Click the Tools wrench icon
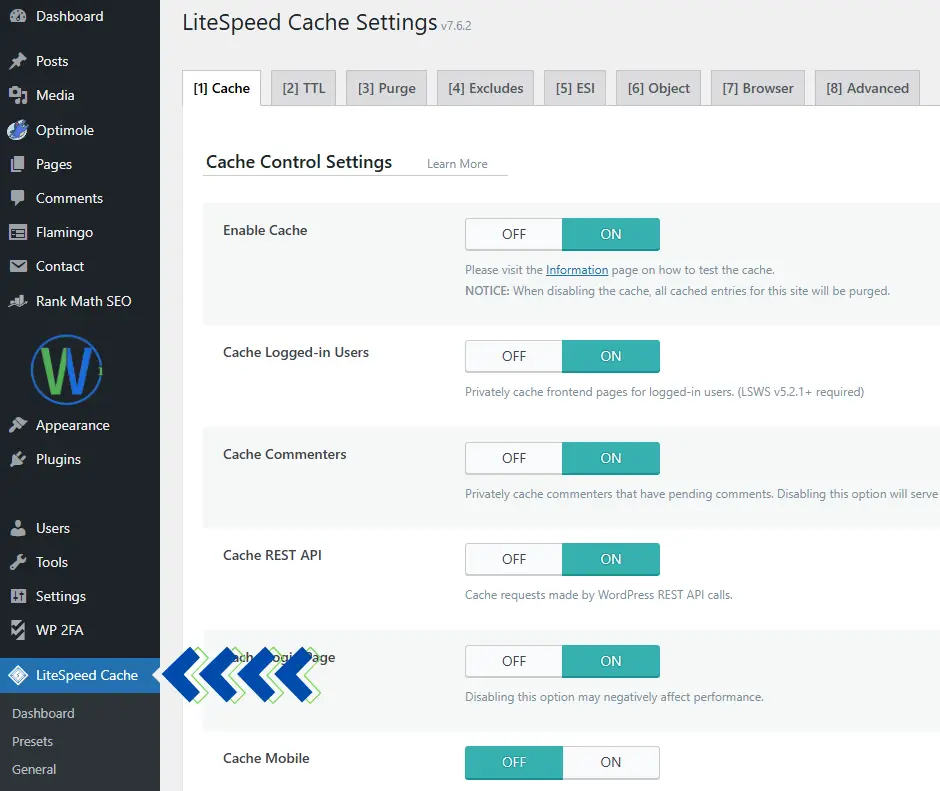940x791 pixels. pyautogui.click(x=18, y=562)
